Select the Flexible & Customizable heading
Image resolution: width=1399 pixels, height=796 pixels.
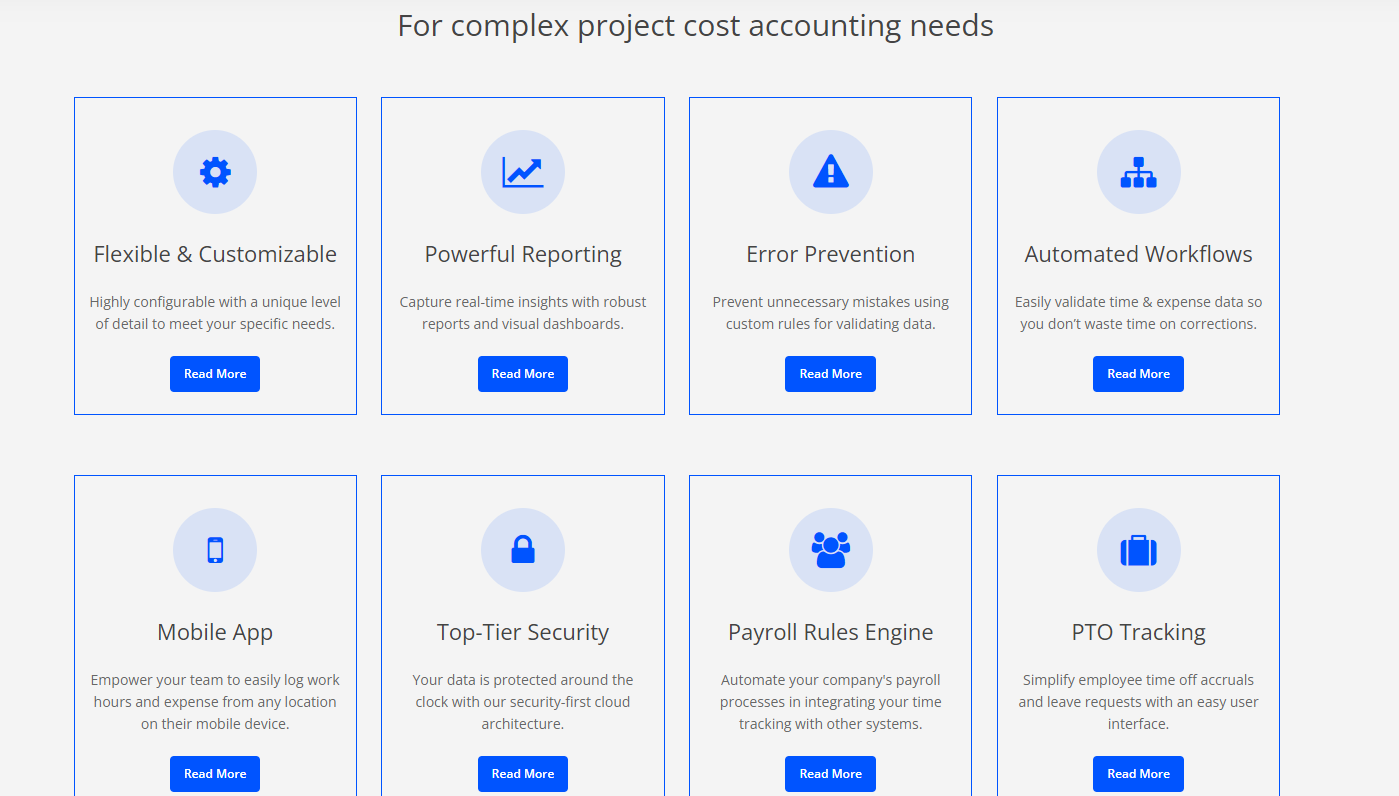click(x=215, y=254)
